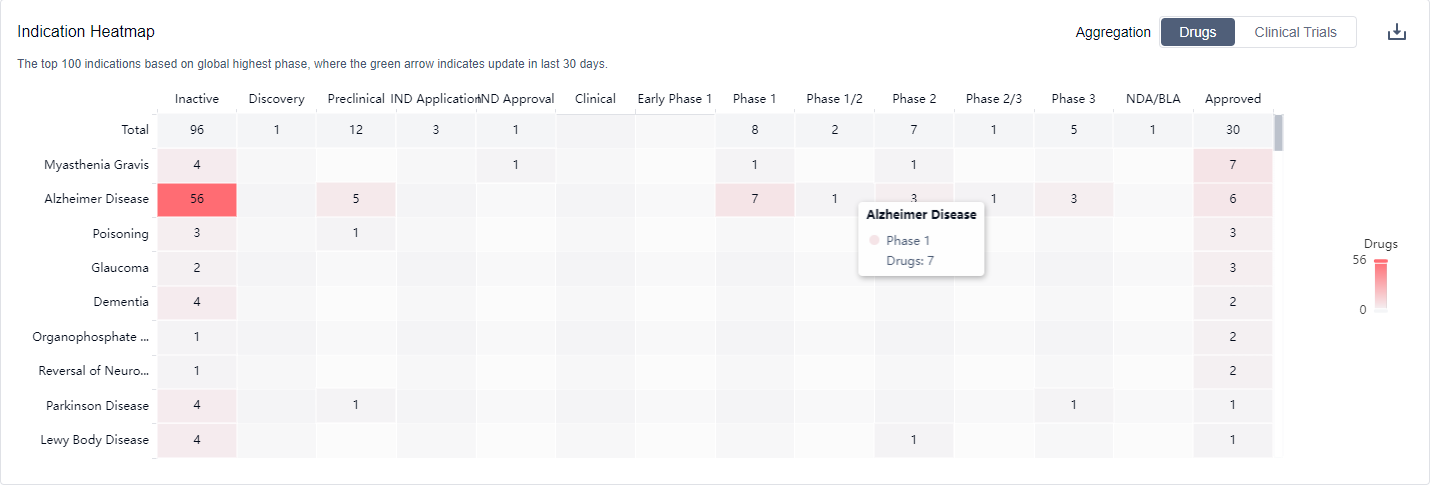Click the NDA/BLA column header
Image resolution: width=1432 pixels, height=487 pixels.
1153,99
